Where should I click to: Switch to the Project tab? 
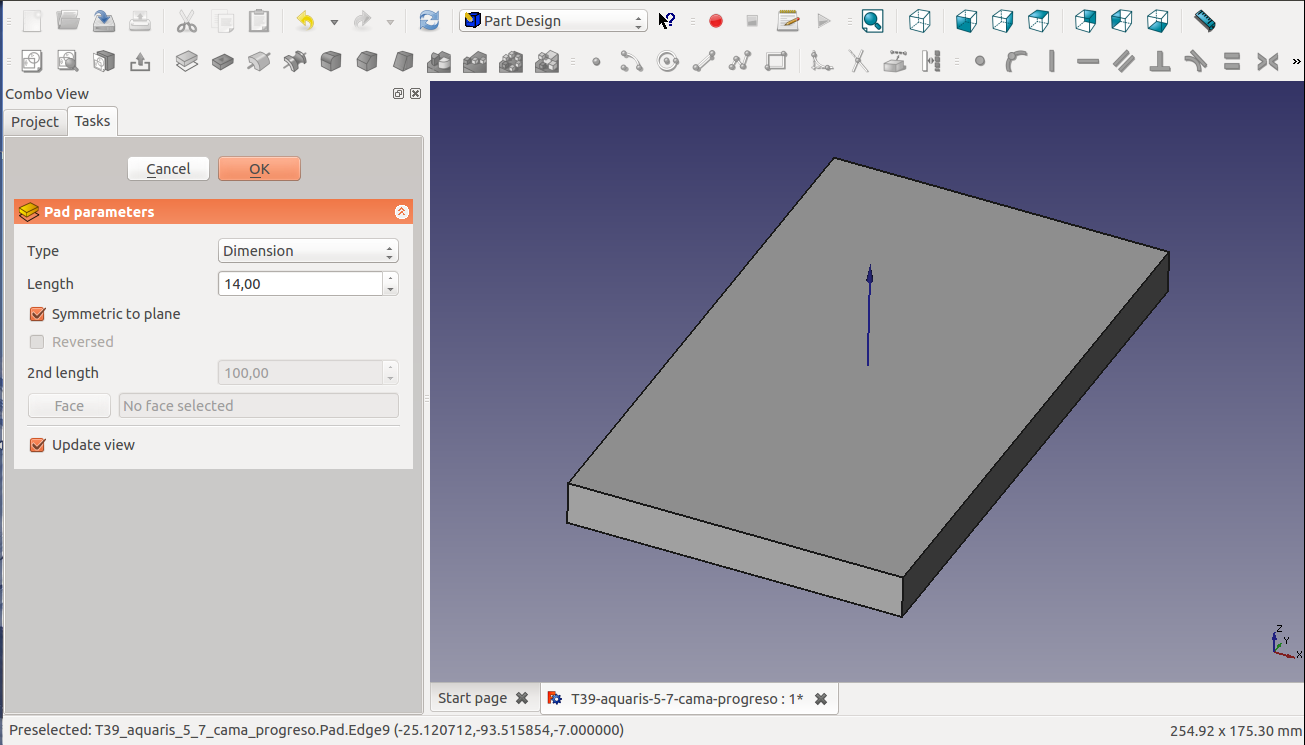point(35,122)
